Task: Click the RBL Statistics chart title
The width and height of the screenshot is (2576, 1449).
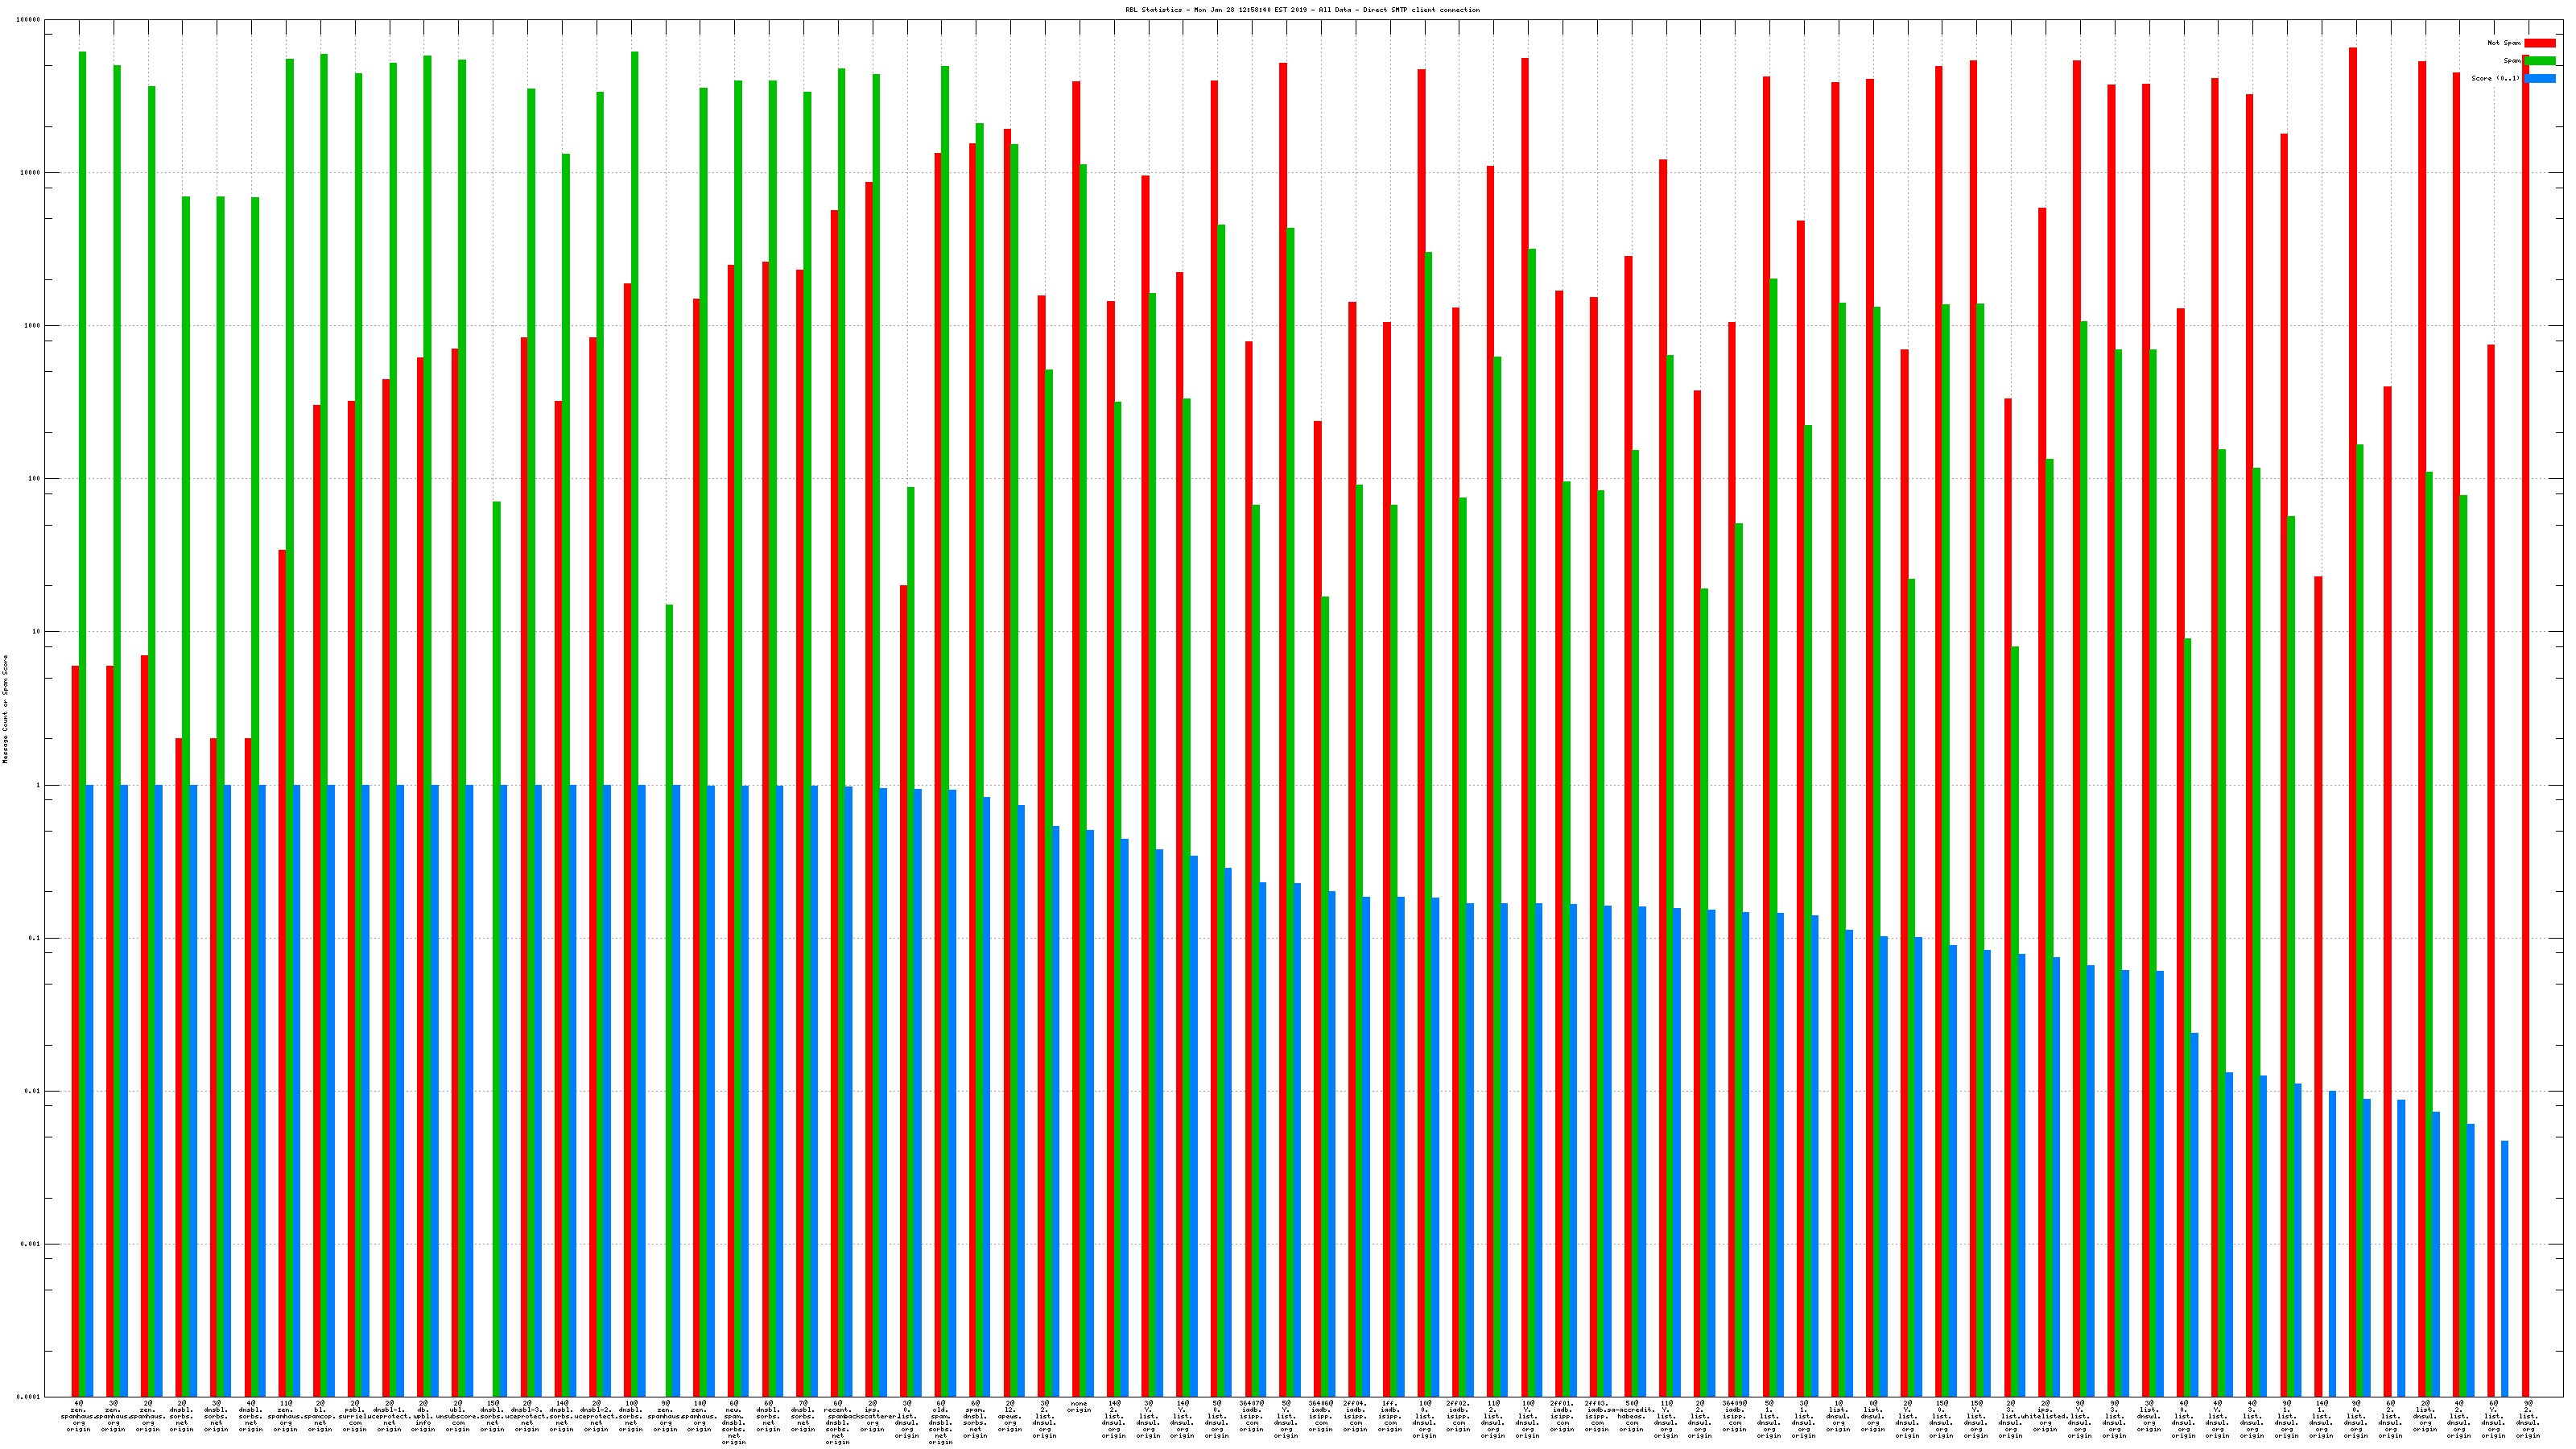Action: 1302,10
